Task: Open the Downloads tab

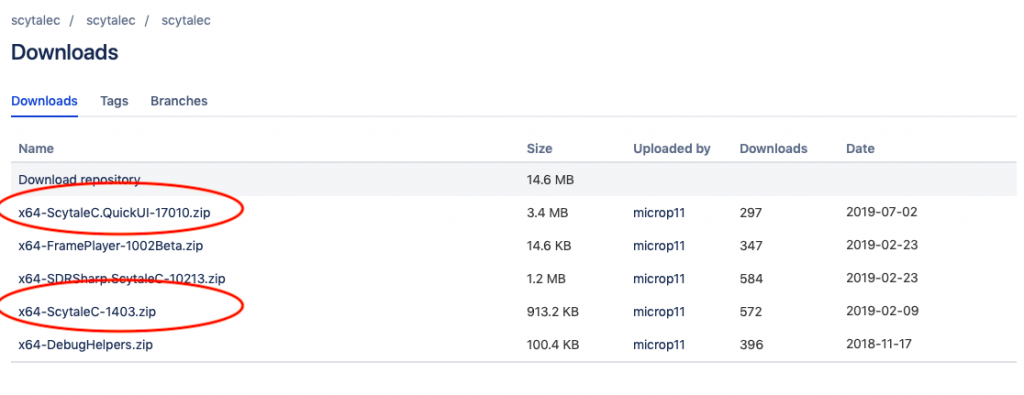Action: pos(44,101)
